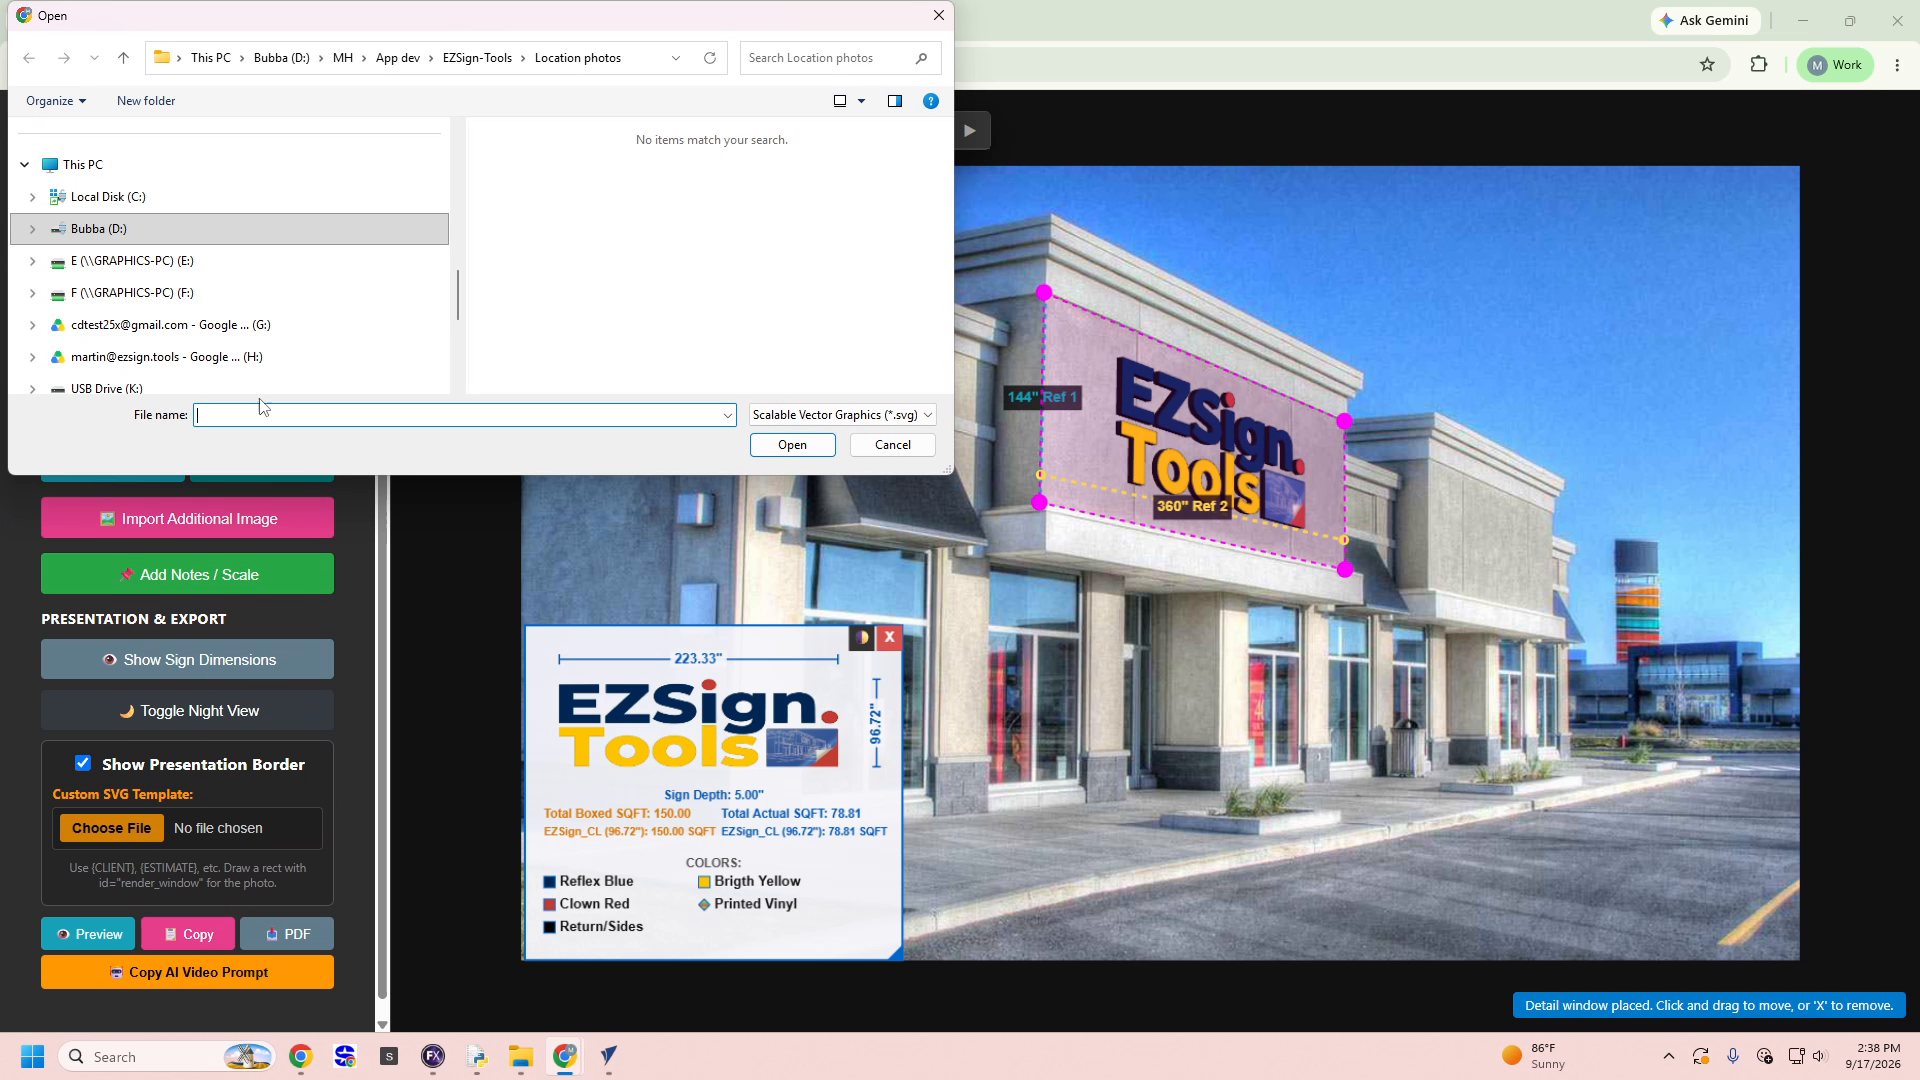Launch the FX app from the taskbar
1920x1080 pixels.
pyautogui.click(x=433, y=1057)
